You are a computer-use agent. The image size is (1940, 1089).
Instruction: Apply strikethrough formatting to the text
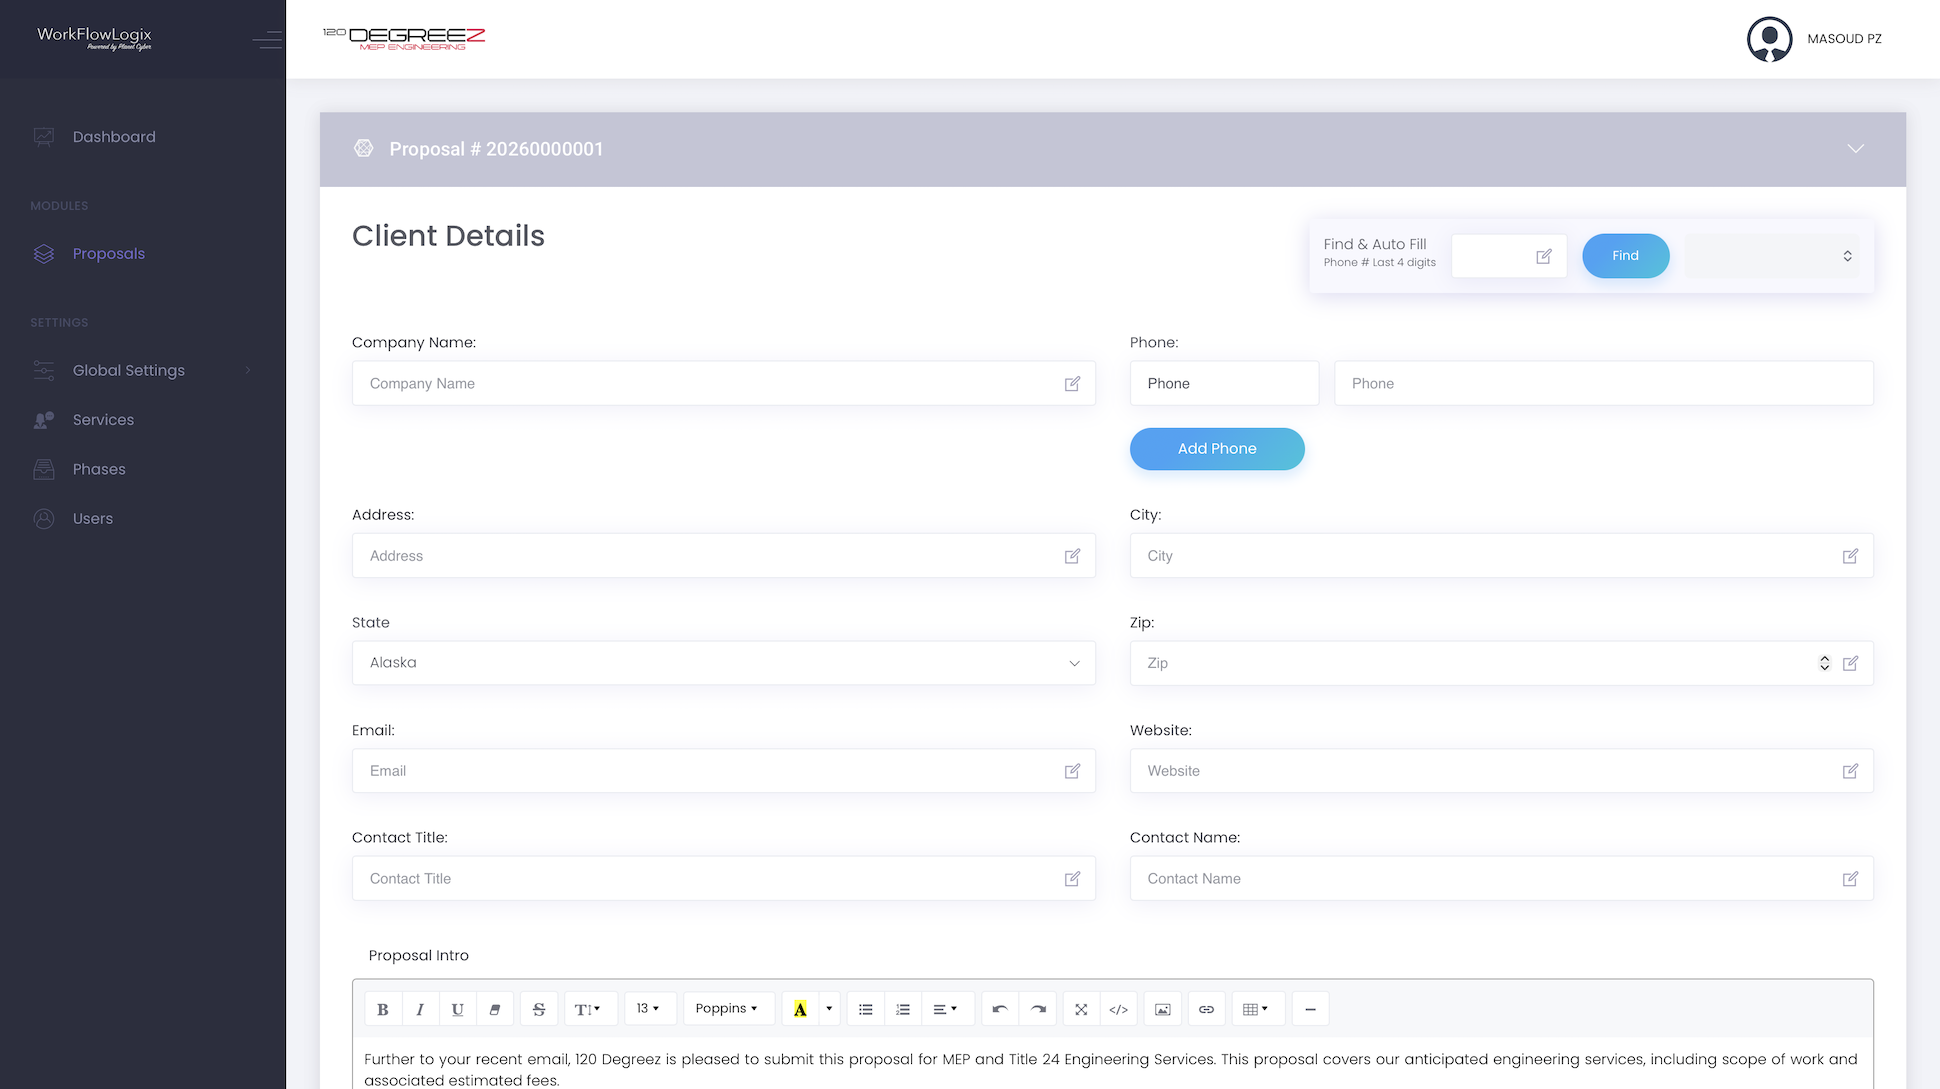pyautogui.click(x=539, y=1008)
